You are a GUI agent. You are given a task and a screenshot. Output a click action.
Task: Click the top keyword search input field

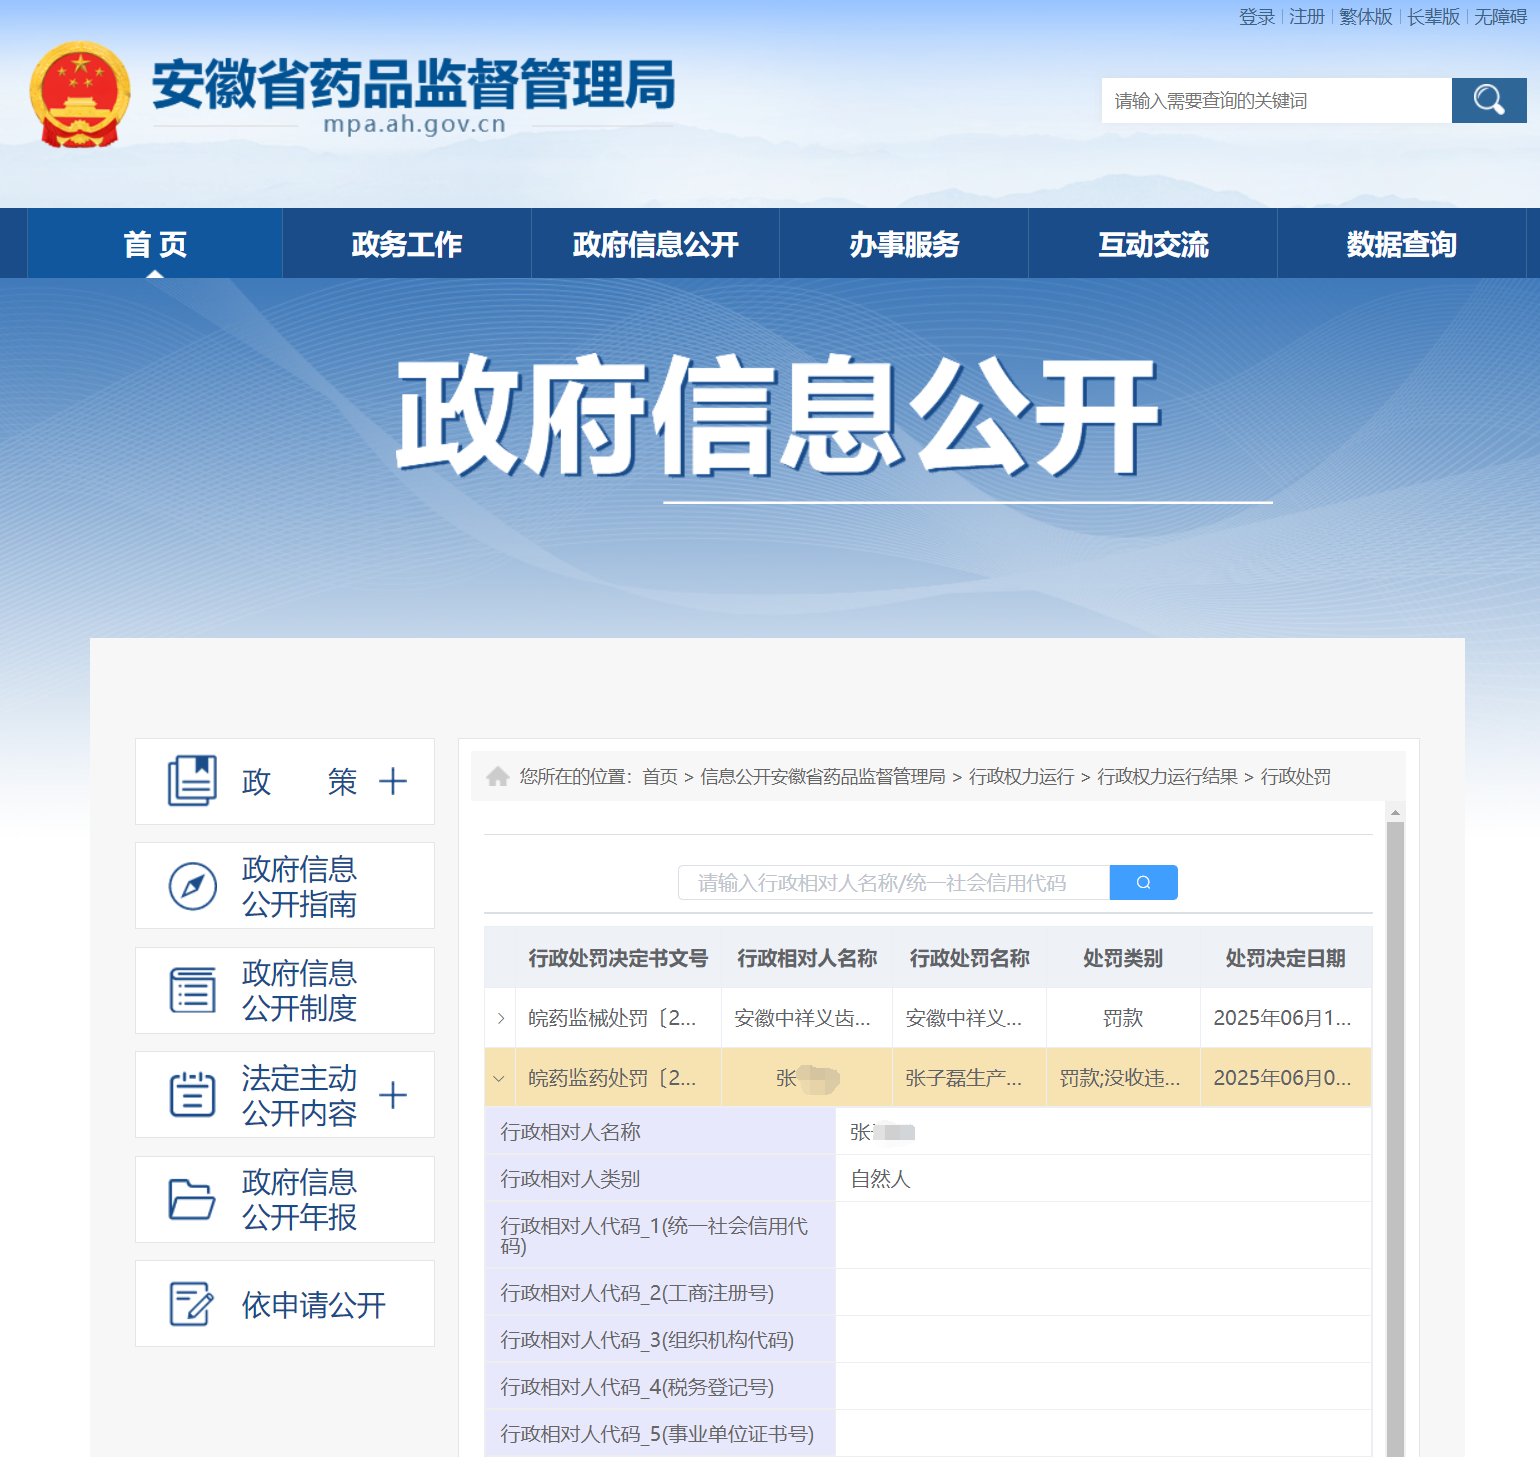coord(1277,100)
